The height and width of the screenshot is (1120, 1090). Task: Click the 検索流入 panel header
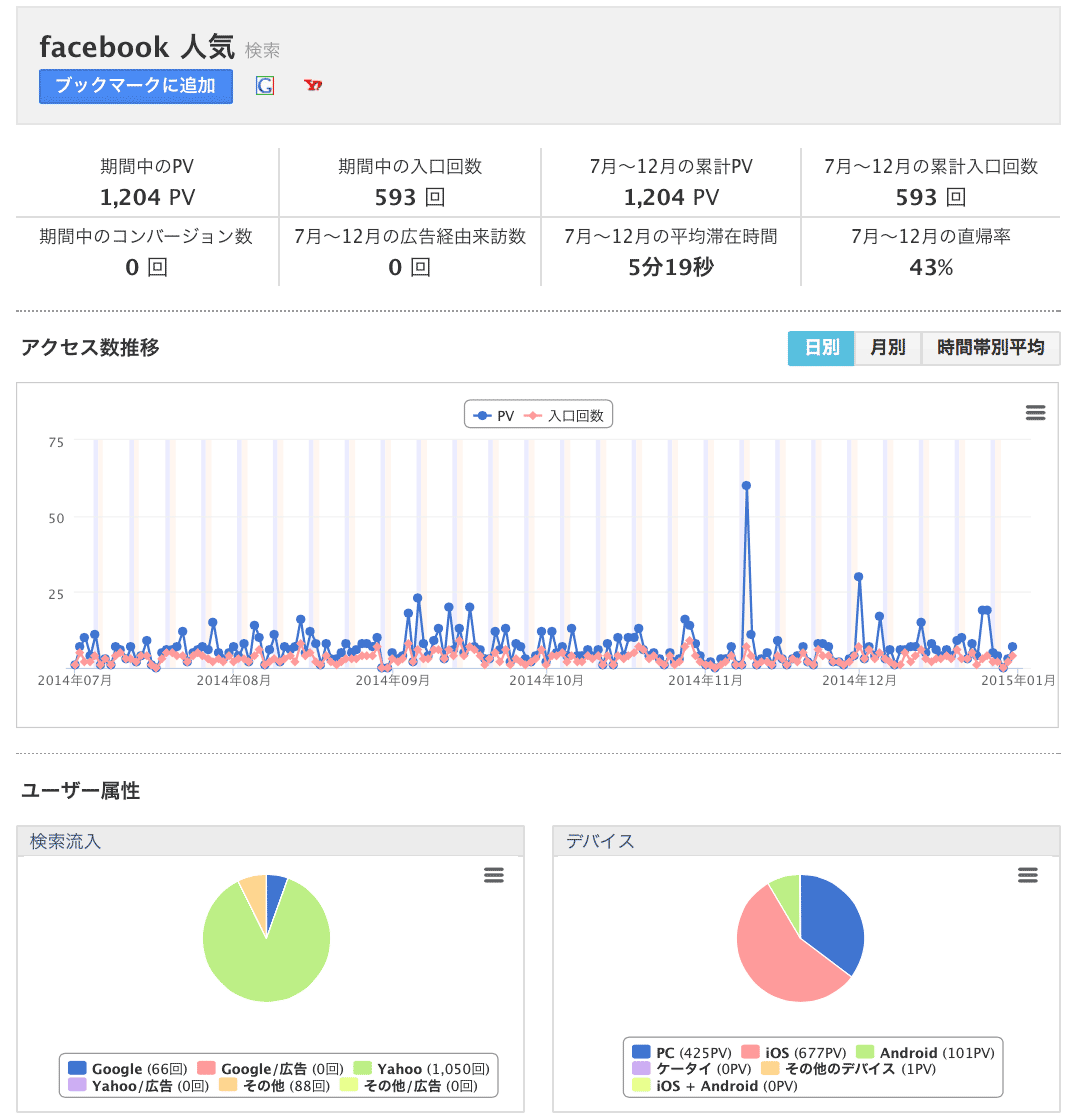(x=271, y=841)
